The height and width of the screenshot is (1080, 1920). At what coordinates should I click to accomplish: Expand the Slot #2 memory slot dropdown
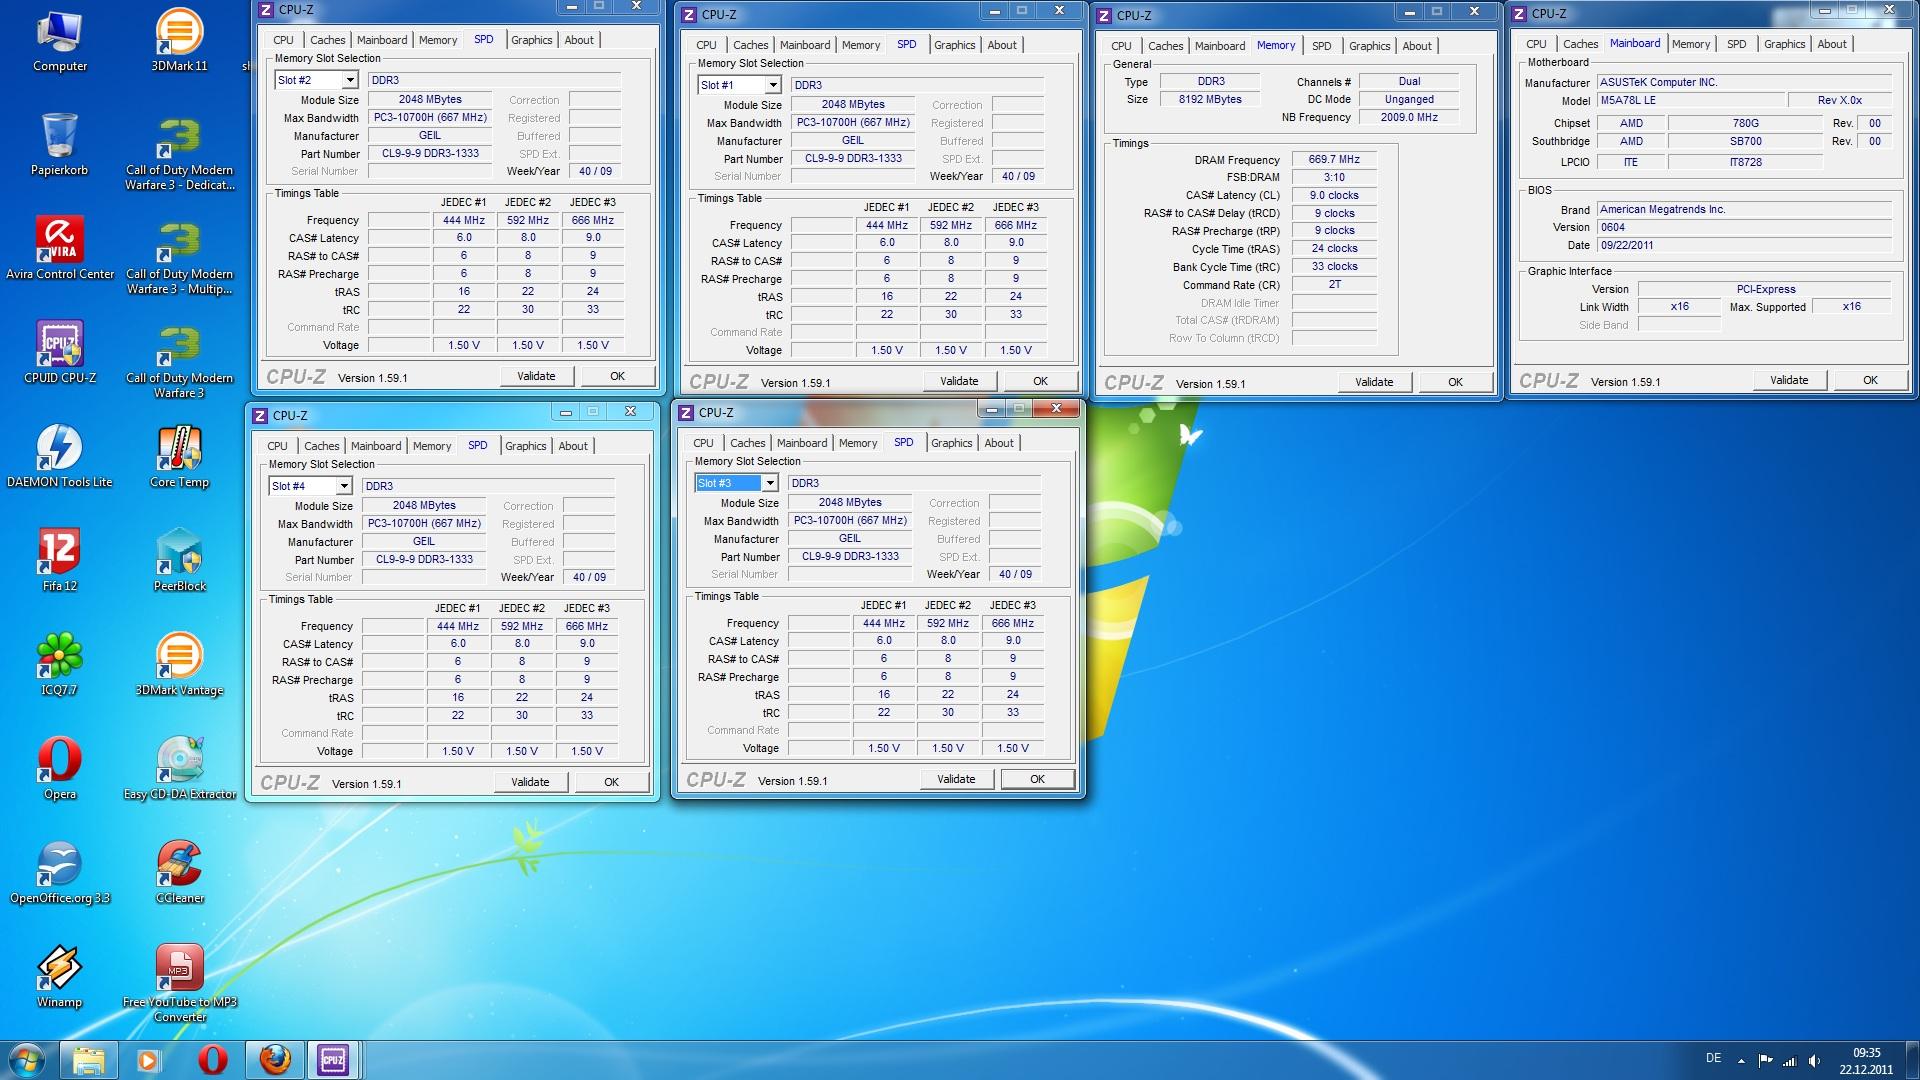tap(351, 80)
